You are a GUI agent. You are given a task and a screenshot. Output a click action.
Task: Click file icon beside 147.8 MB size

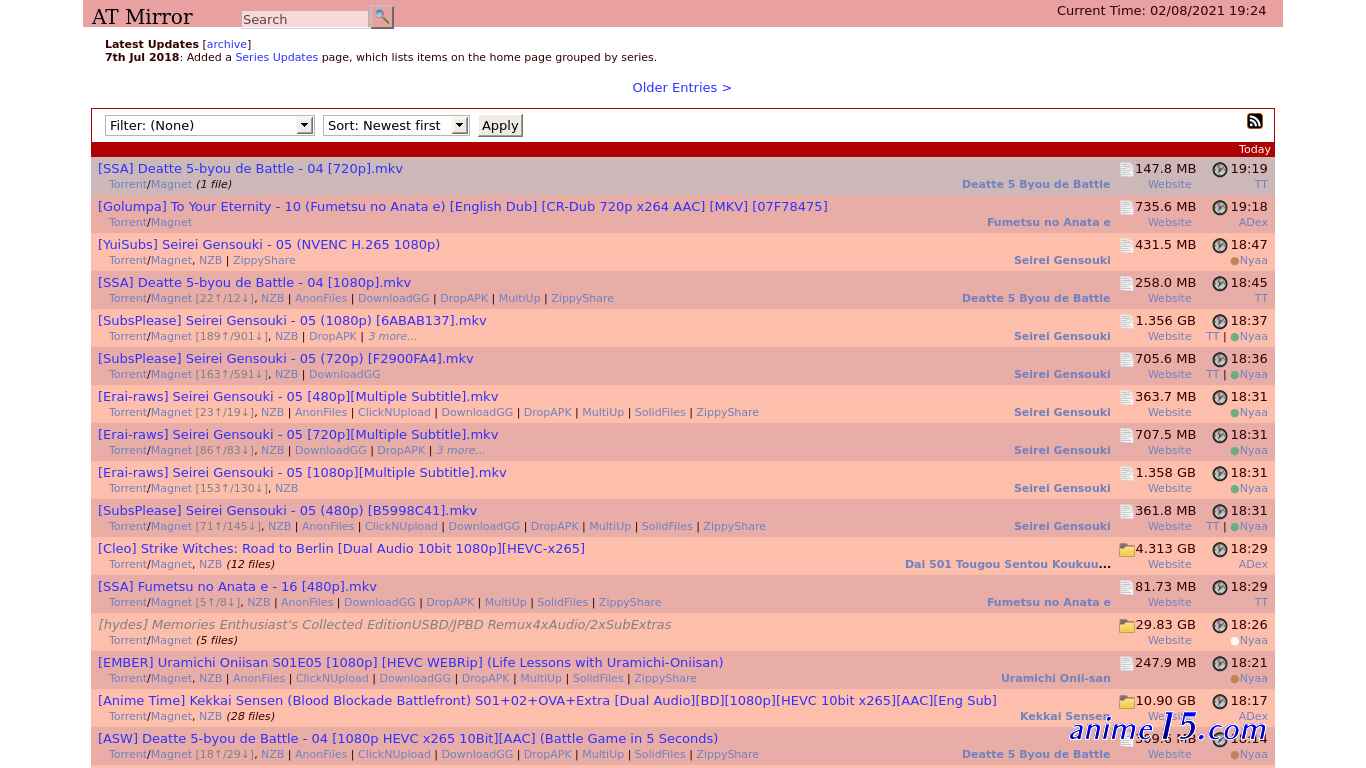tap(1126, 170)
